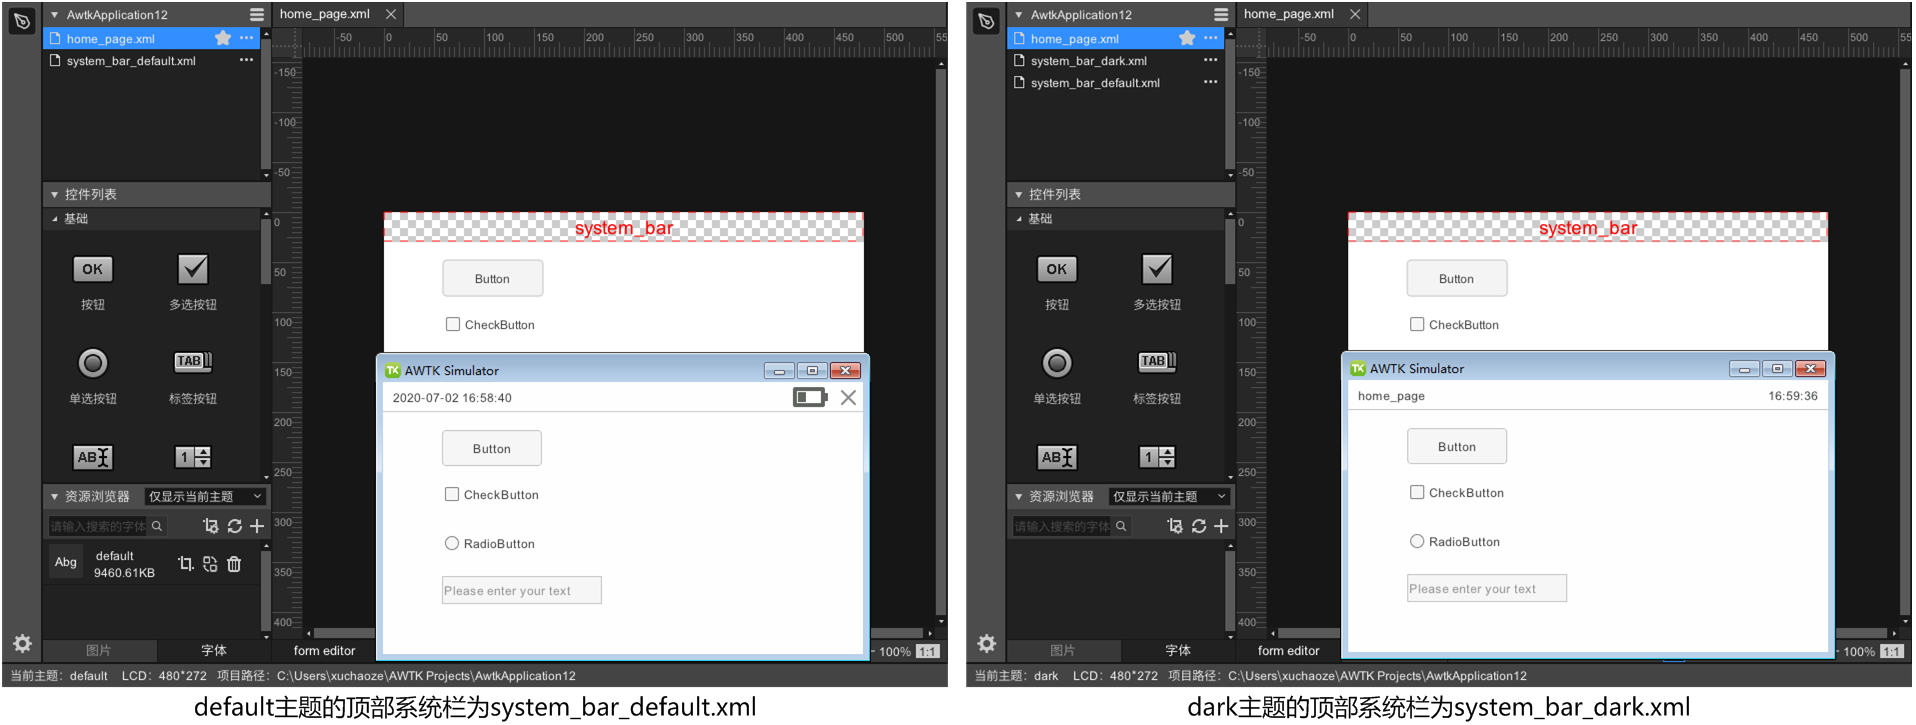Open the more options dots for system_bar_default.xml, default-theme screenshot
This screenshot has width=1916, height=725.
pyautogui.click(x=246, y=60)
